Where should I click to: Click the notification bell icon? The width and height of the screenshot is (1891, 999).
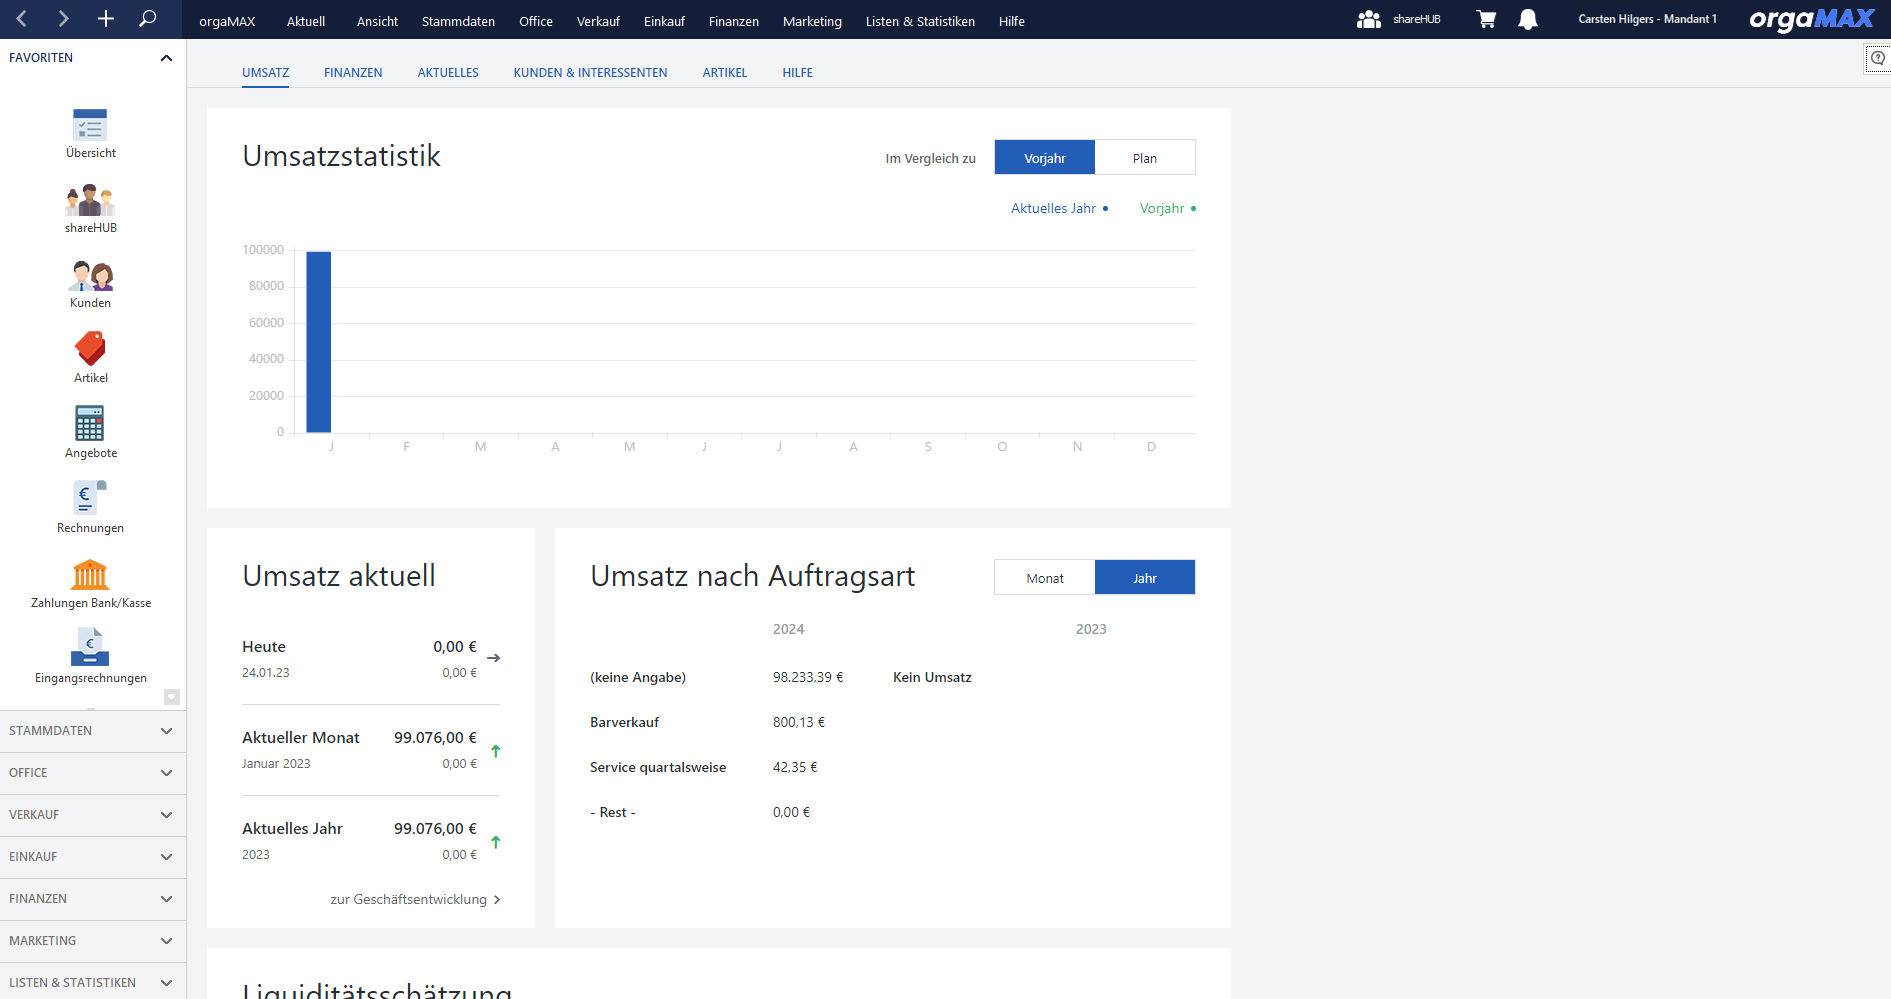pos(1527,20)
